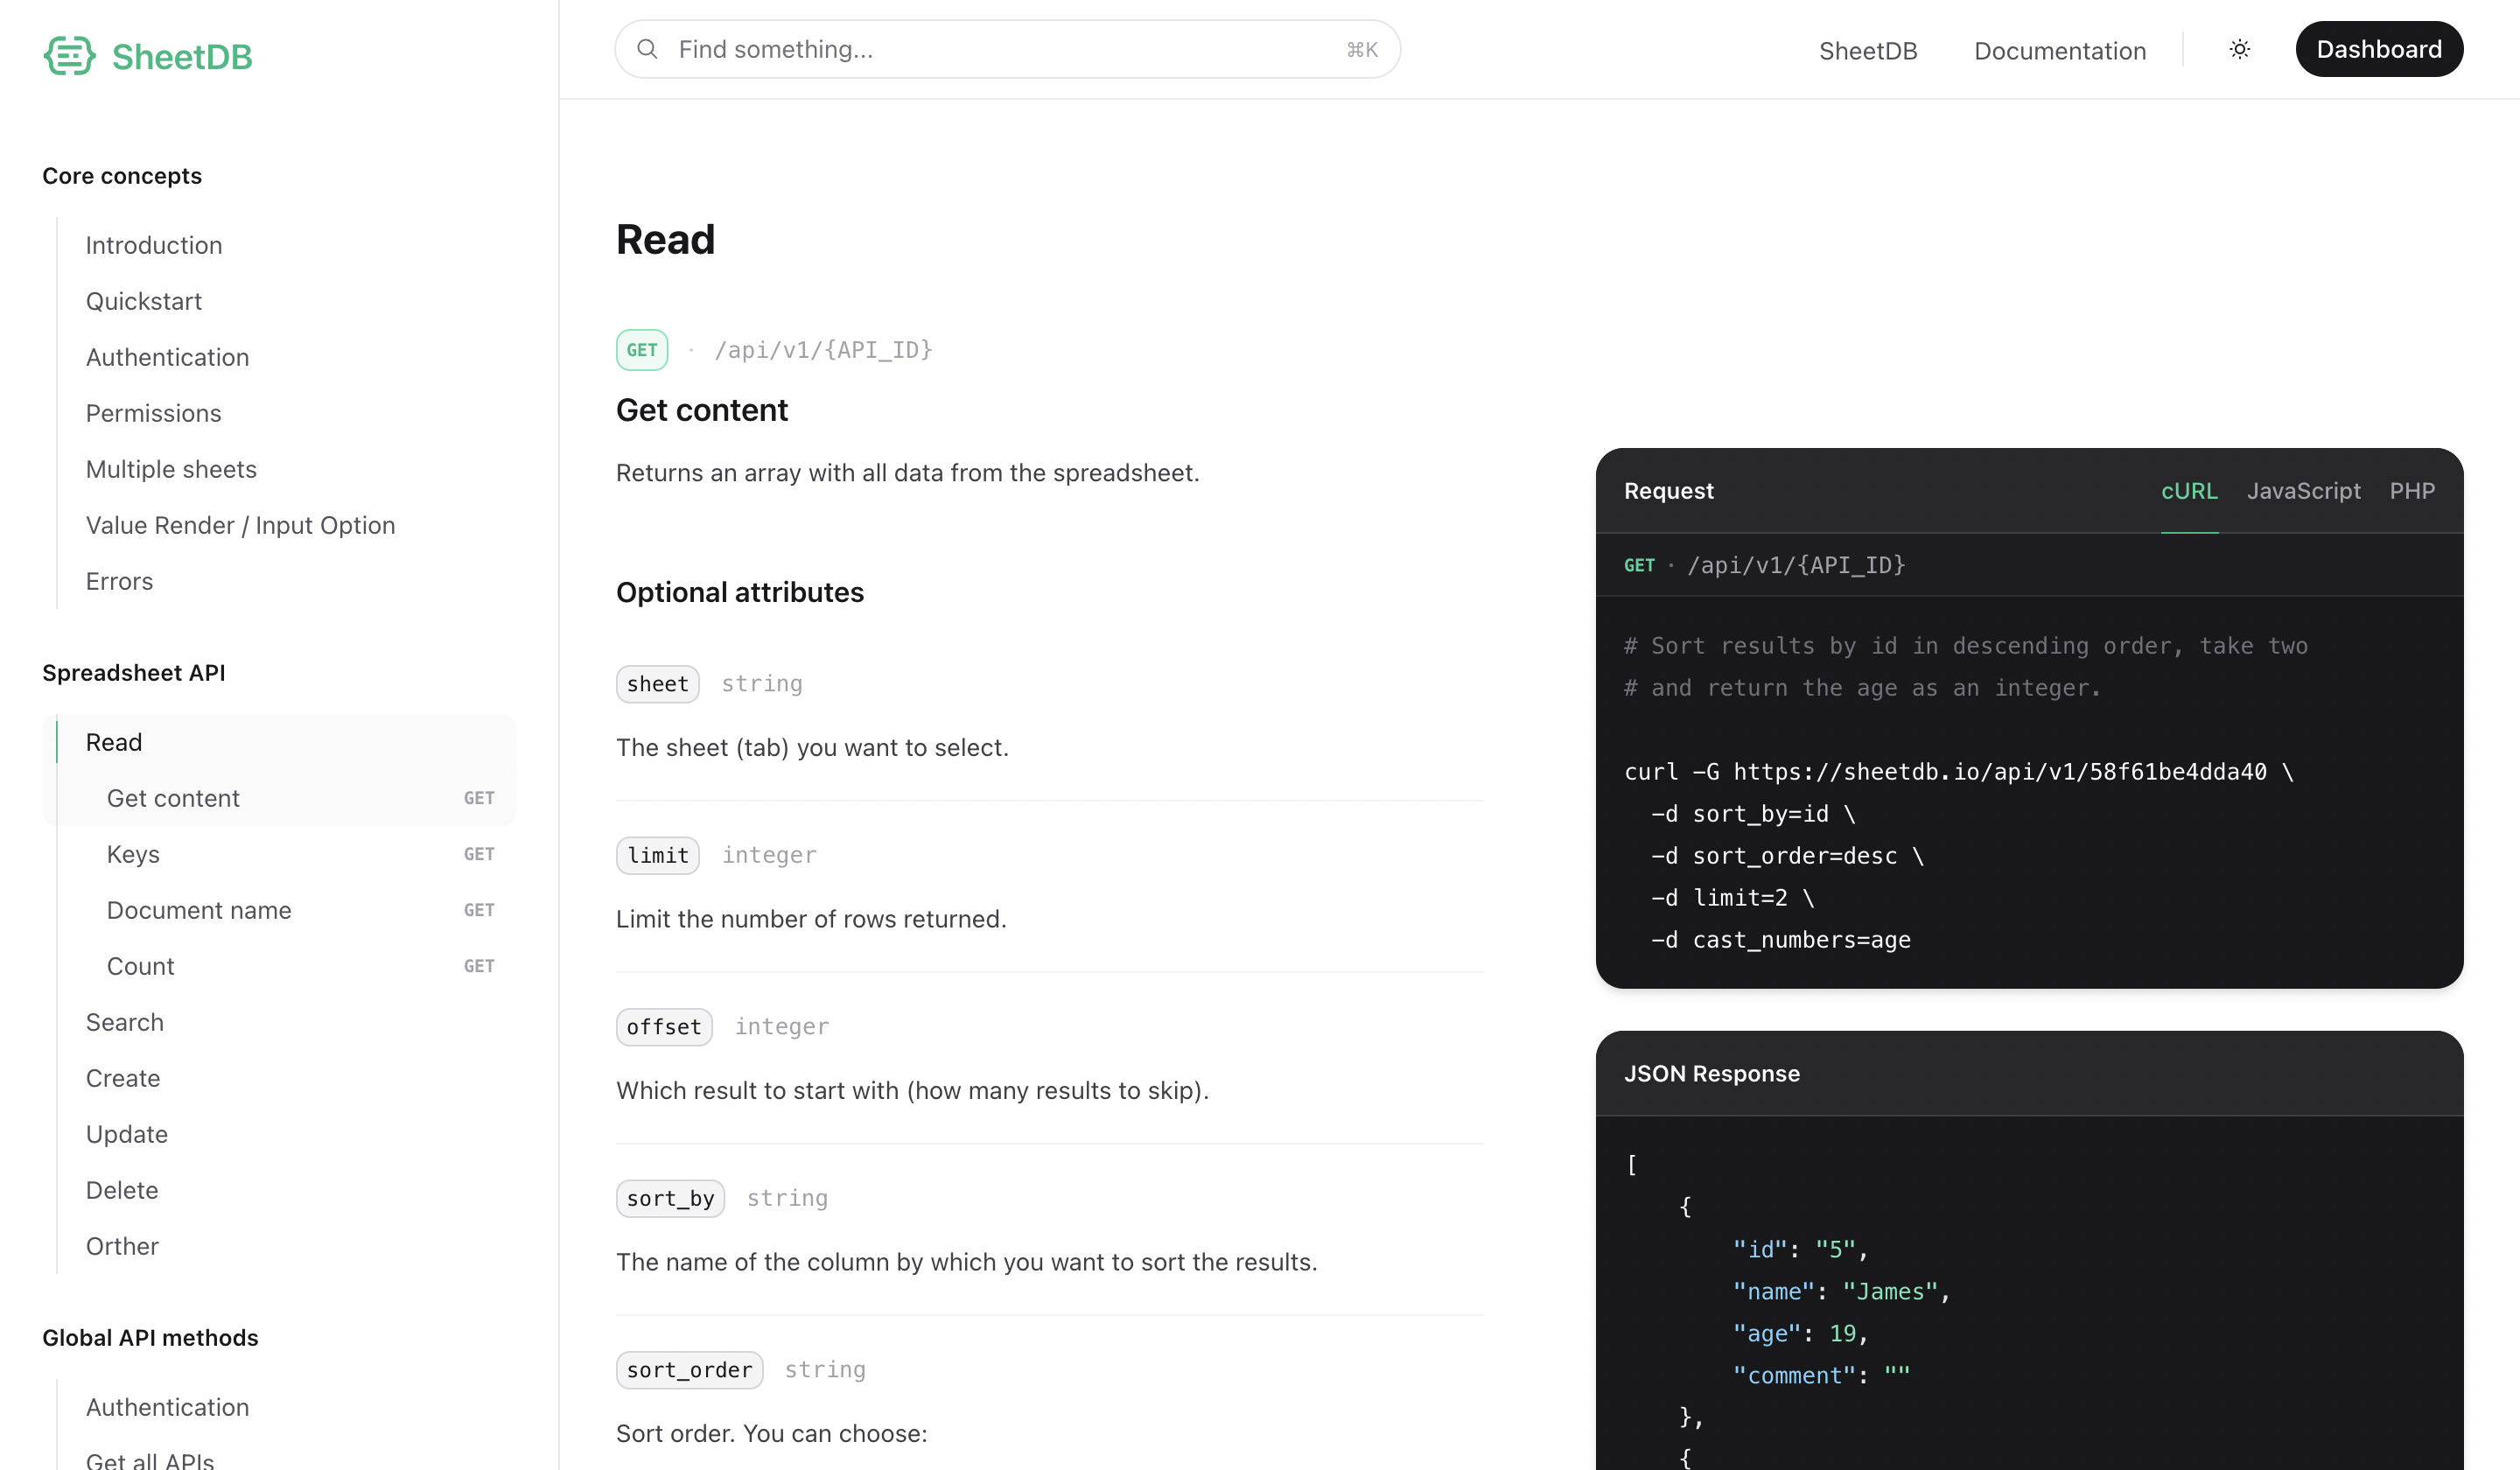Click the -d limit=2 code line
Image resolution: width=2520 pixels, height=1470 pixels.
point(1732,898)
